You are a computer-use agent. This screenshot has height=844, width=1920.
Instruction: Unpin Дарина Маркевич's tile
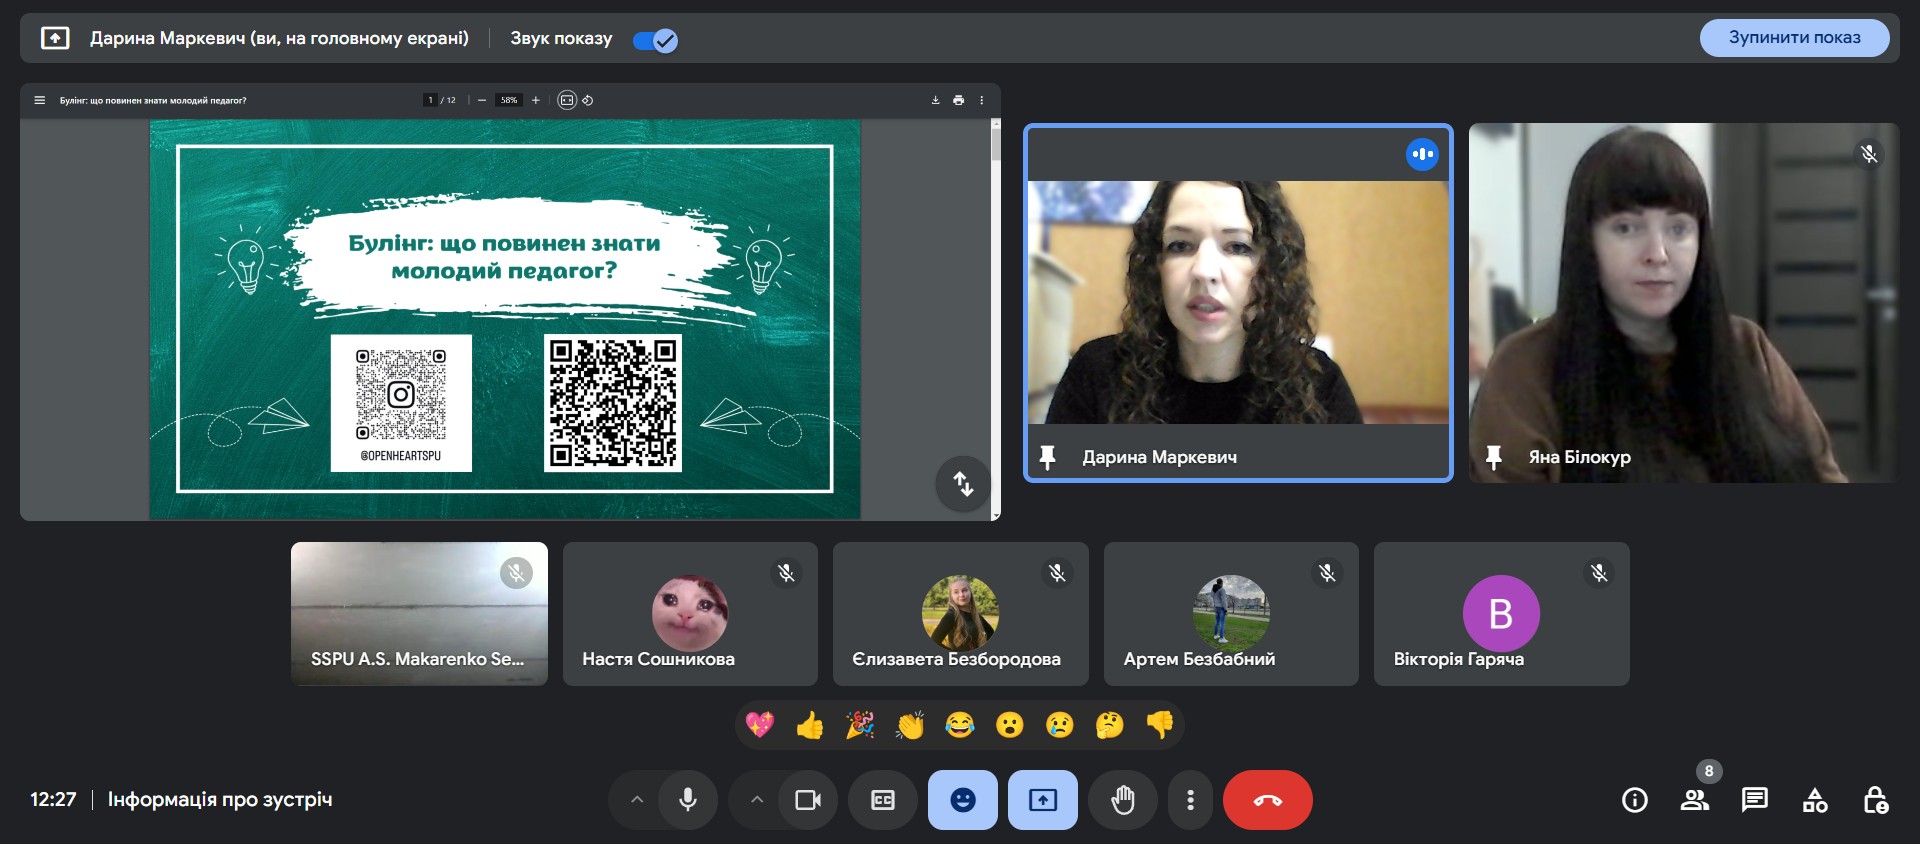click(x=1047, y=457)
